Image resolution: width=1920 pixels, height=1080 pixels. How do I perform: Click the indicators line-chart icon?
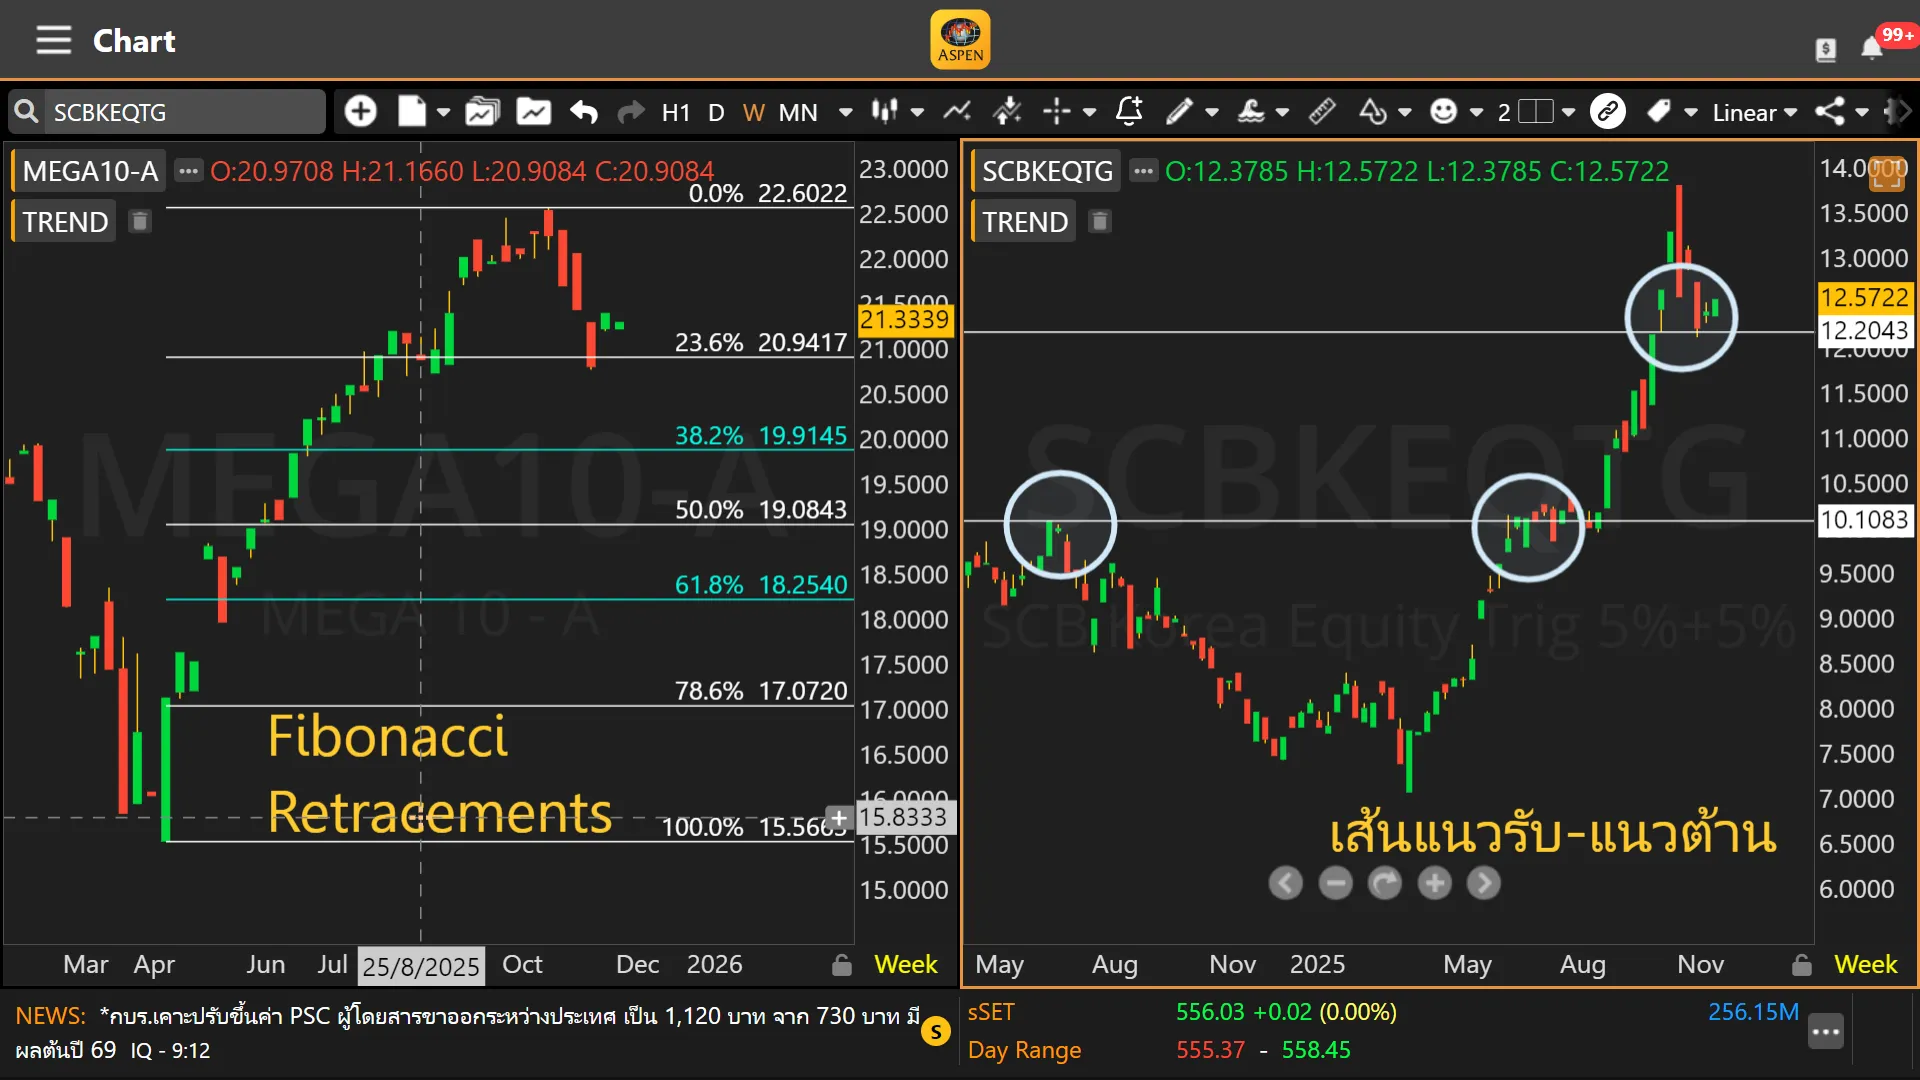point(957,112)
